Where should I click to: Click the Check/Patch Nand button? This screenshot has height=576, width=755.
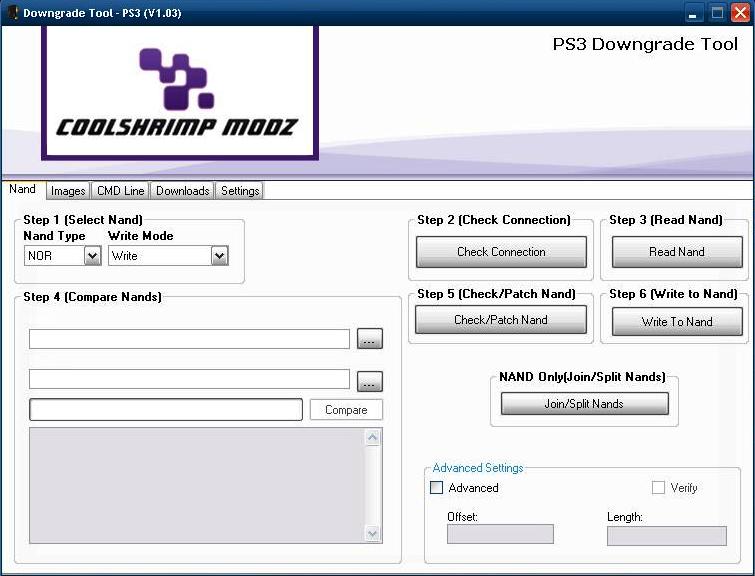coord(501,320)
